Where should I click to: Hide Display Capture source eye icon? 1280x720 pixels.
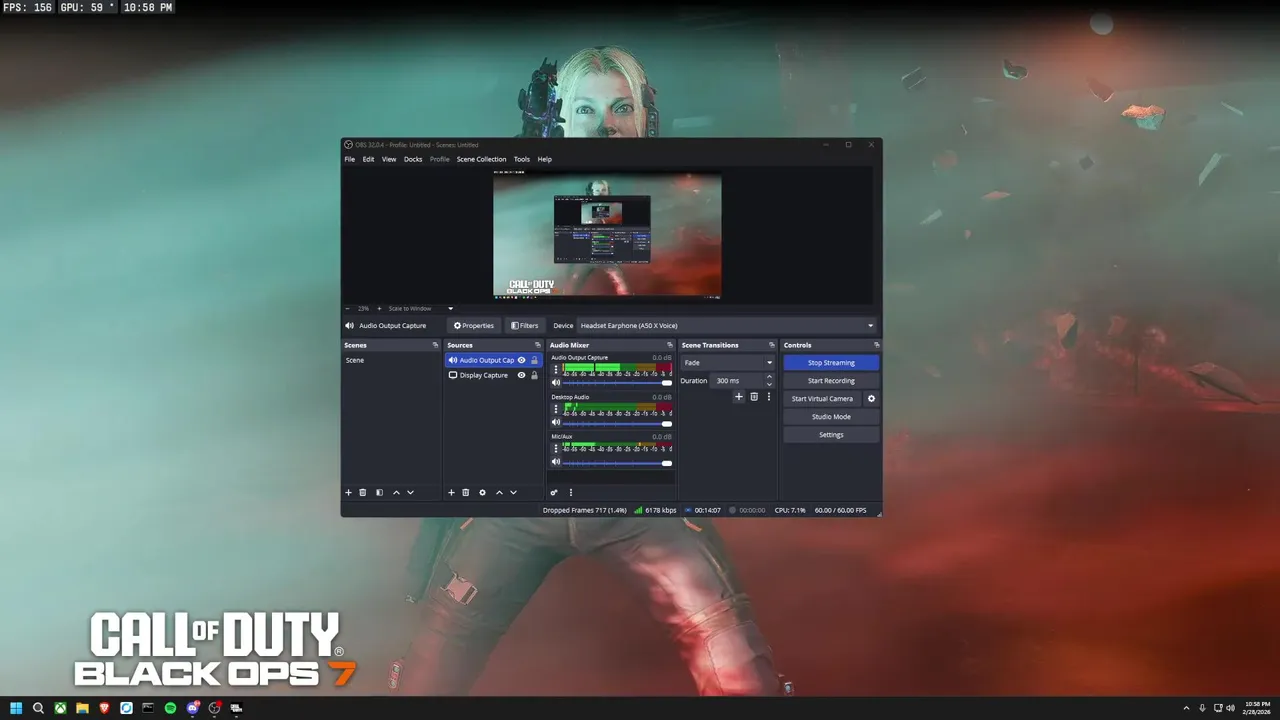click(521, 375)
